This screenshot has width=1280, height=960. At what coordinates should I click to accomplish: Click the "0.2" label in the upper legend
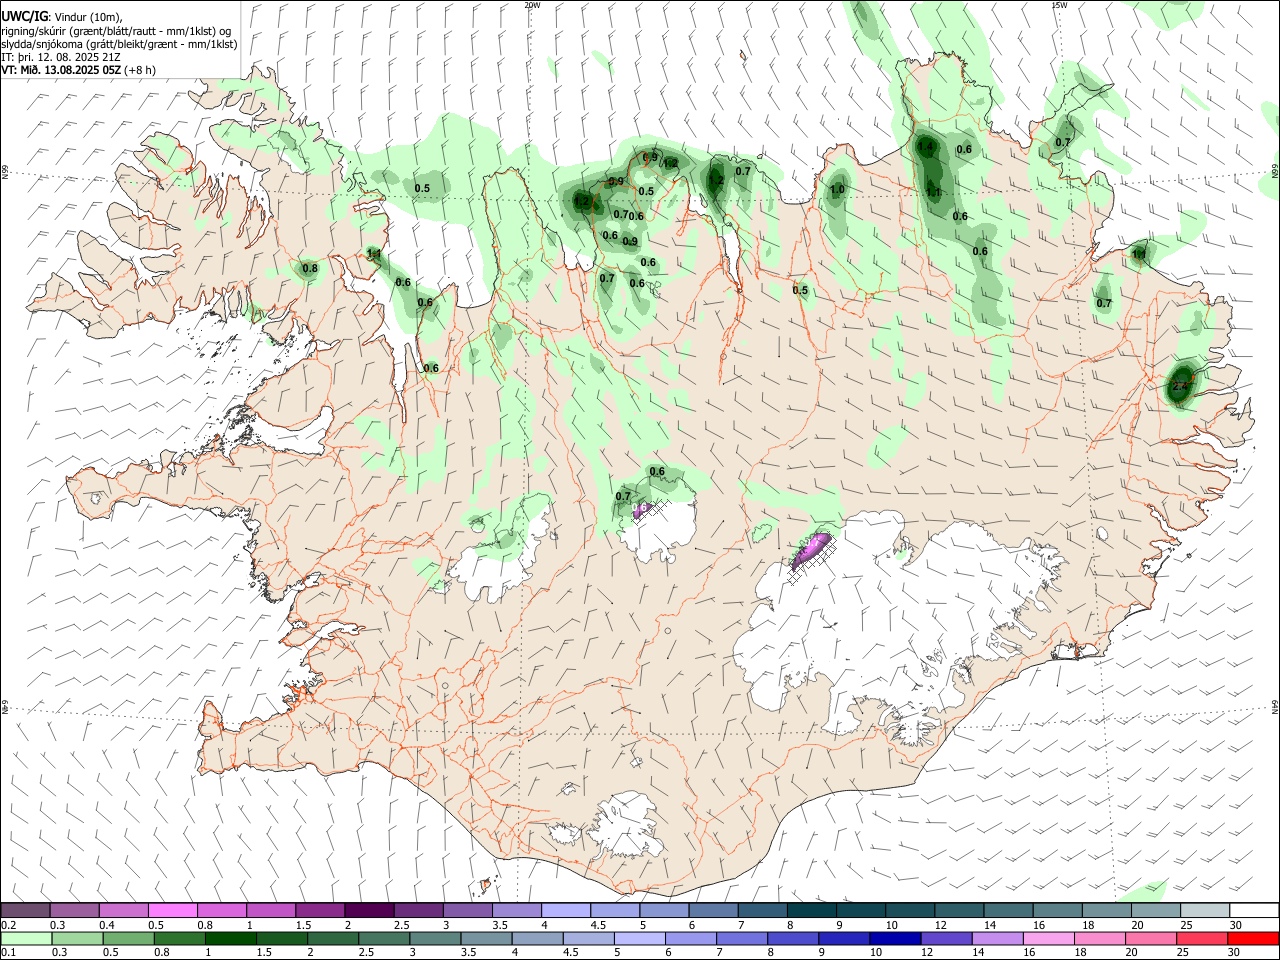click(x=10, y=925)
